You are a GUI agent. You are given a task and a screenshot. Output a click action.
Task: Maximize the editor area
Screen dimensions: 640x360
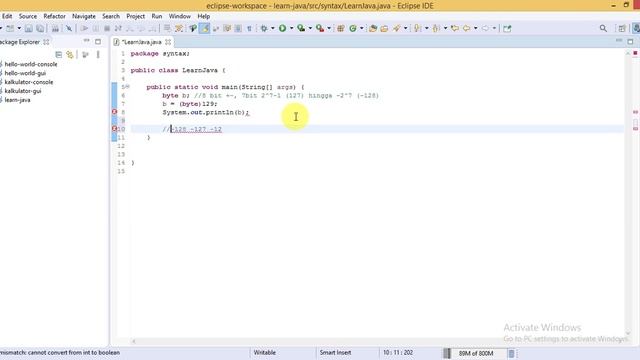coord(630,42)
